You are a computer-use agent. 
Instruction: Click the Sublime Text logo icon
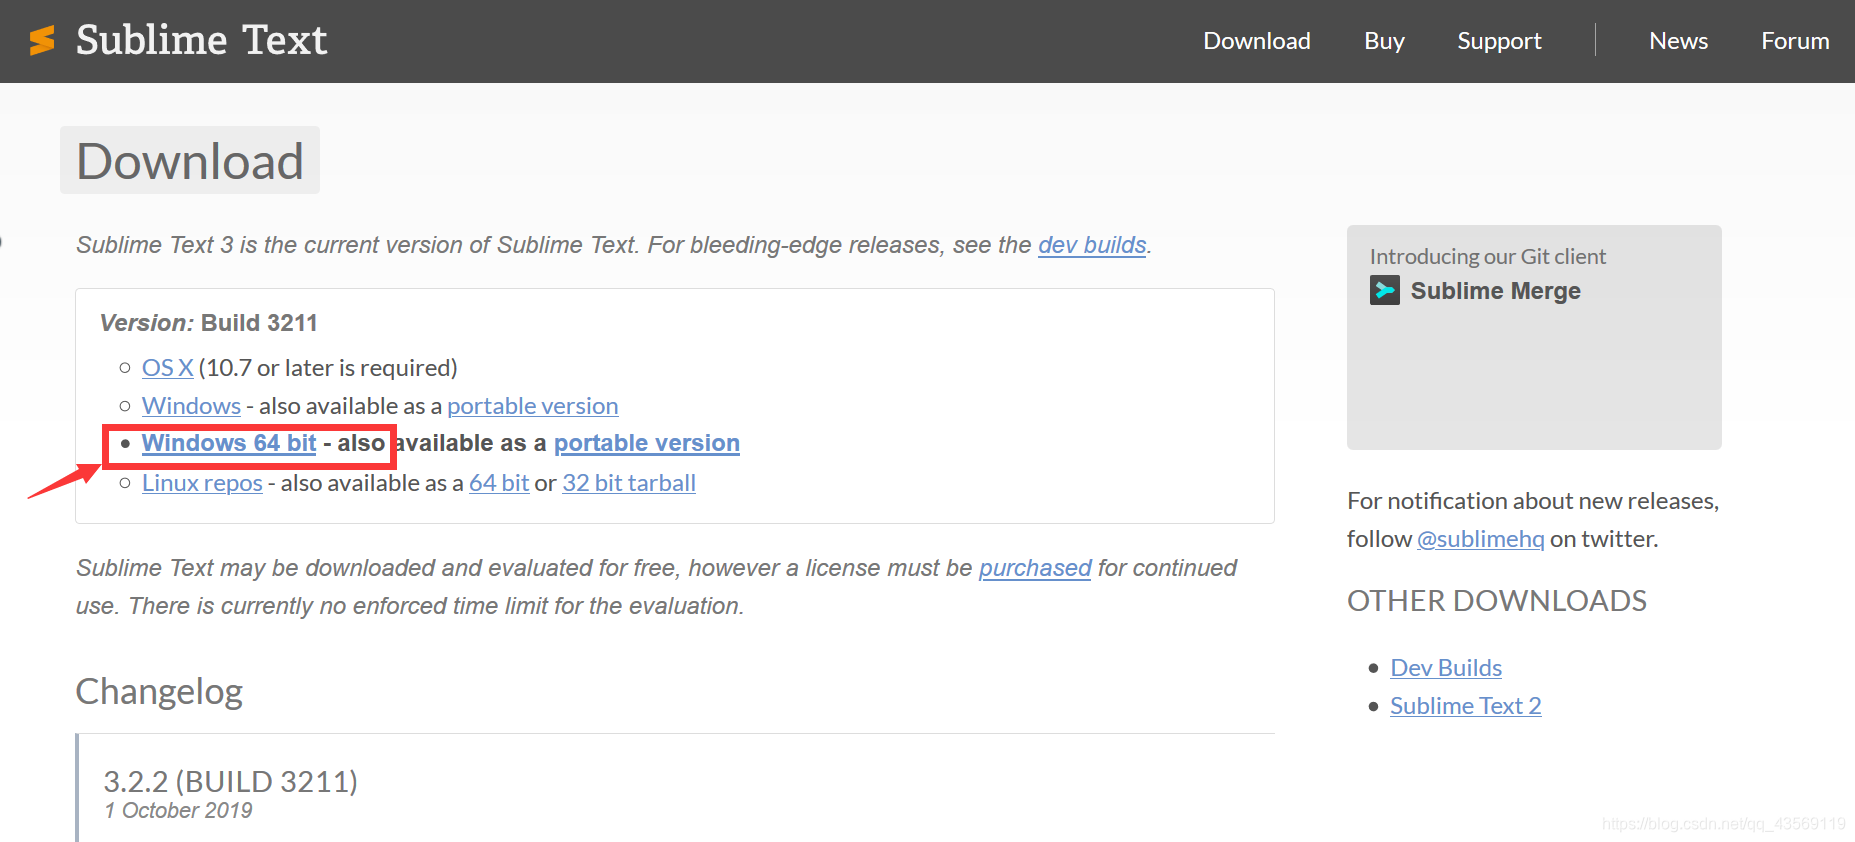[x=42, y=40]
